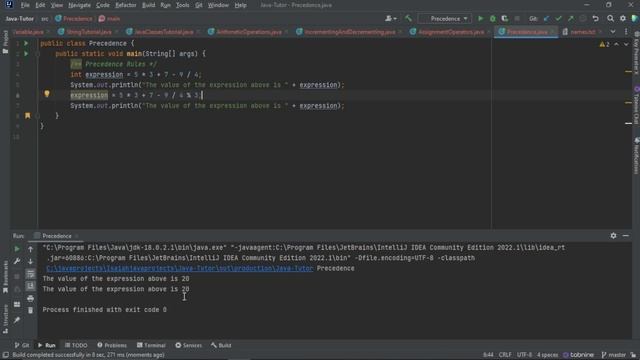This screenshot has width=640, height=360.
Task: Click the Java-Tutor breadcrumb
Action: (20, 19)
